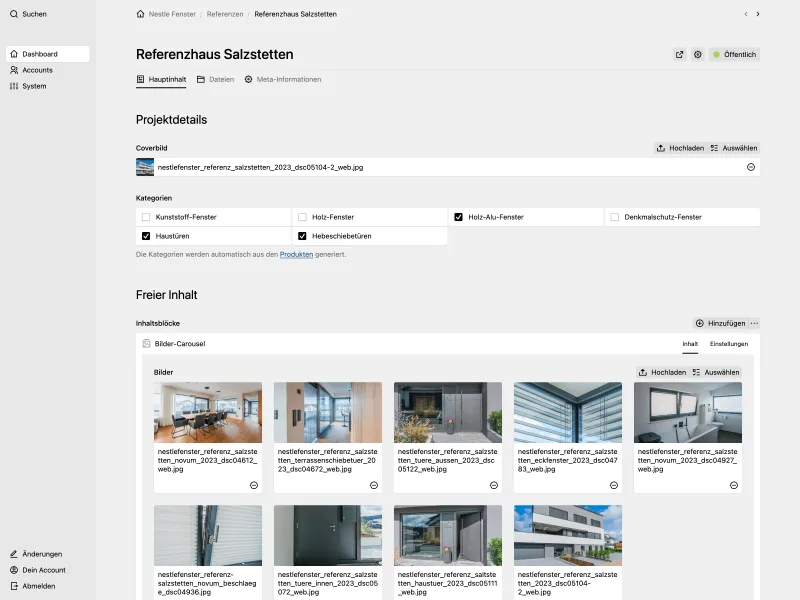The image size is (800, 600).
Task: Remove the coverbild via its circled minus control
Action: (x=750, y=167)
